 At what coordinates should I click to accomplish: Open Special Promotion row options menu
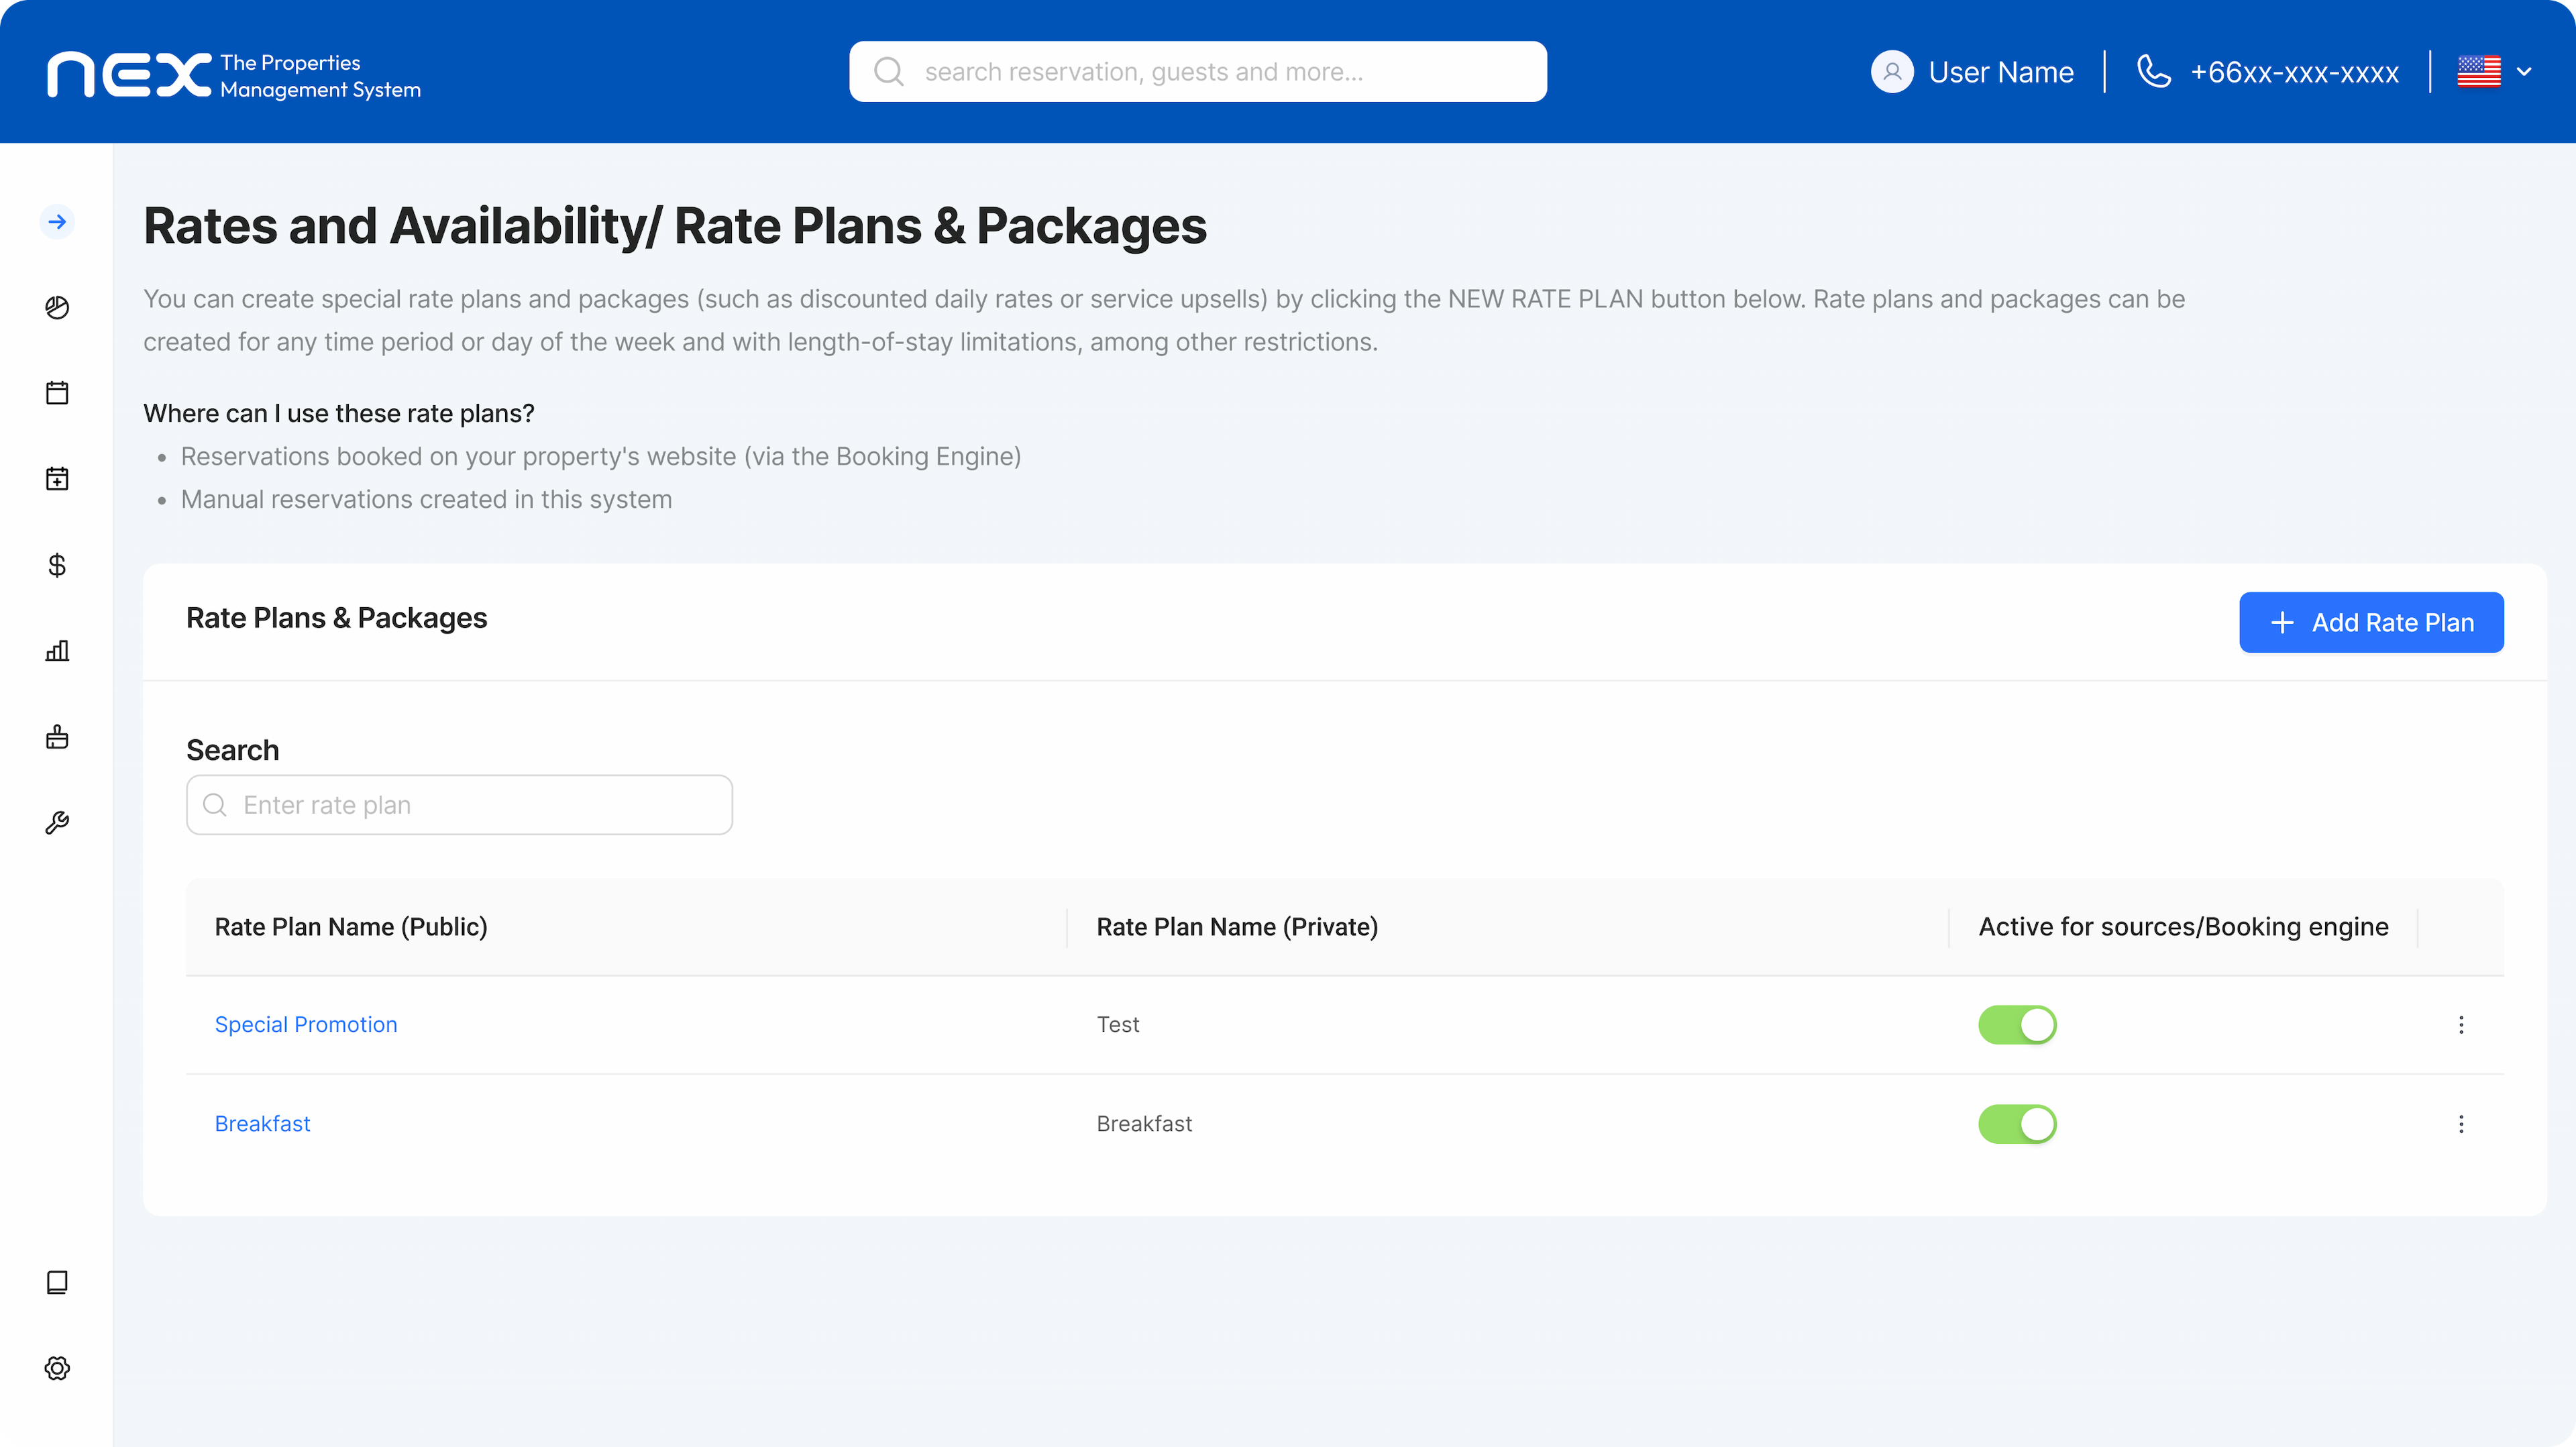2461,1025
